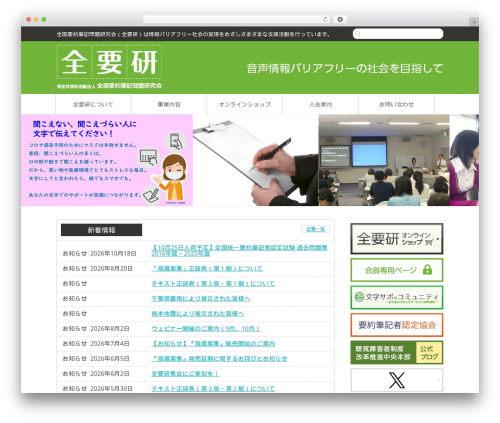Click the date 2026年5月30日 in news list

coord(112,389)
